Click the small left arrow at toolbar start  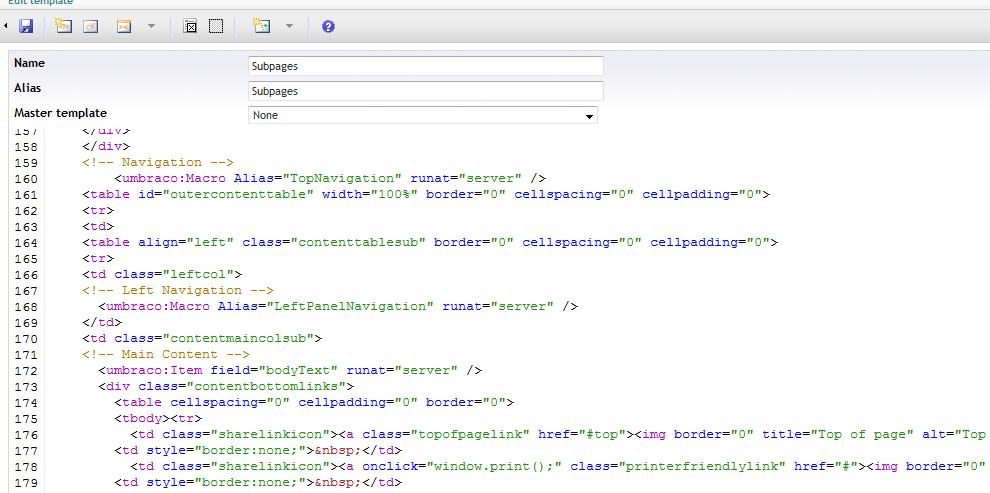tap(6, 26)
